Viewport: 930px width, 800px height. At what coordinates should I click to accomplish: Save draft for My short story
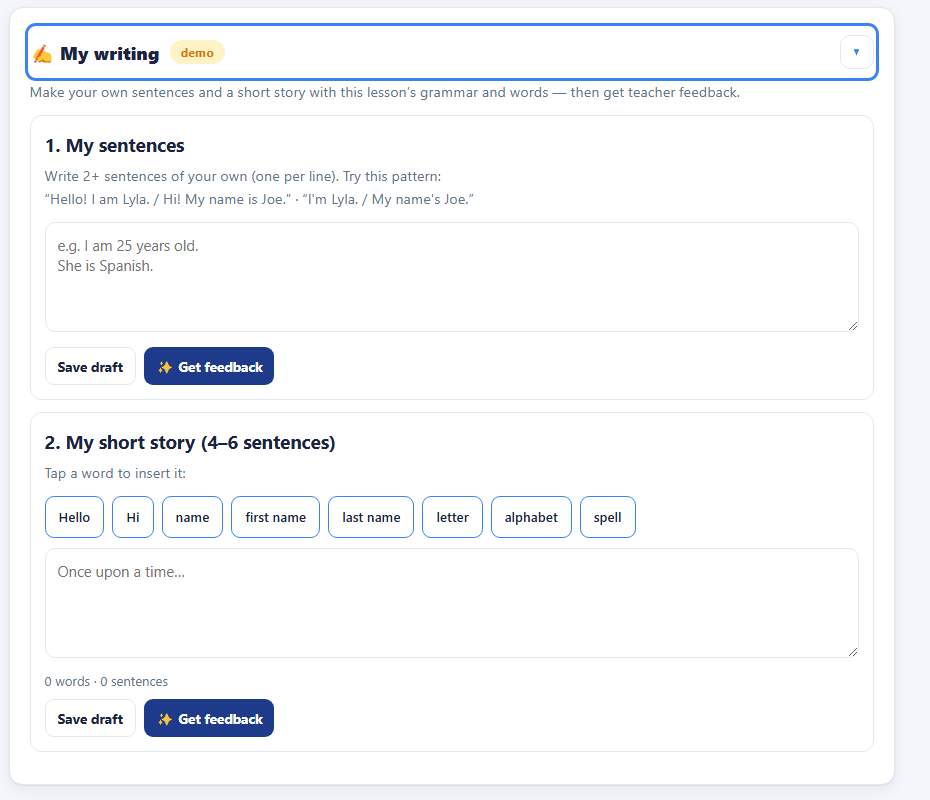tap(90, 718)
